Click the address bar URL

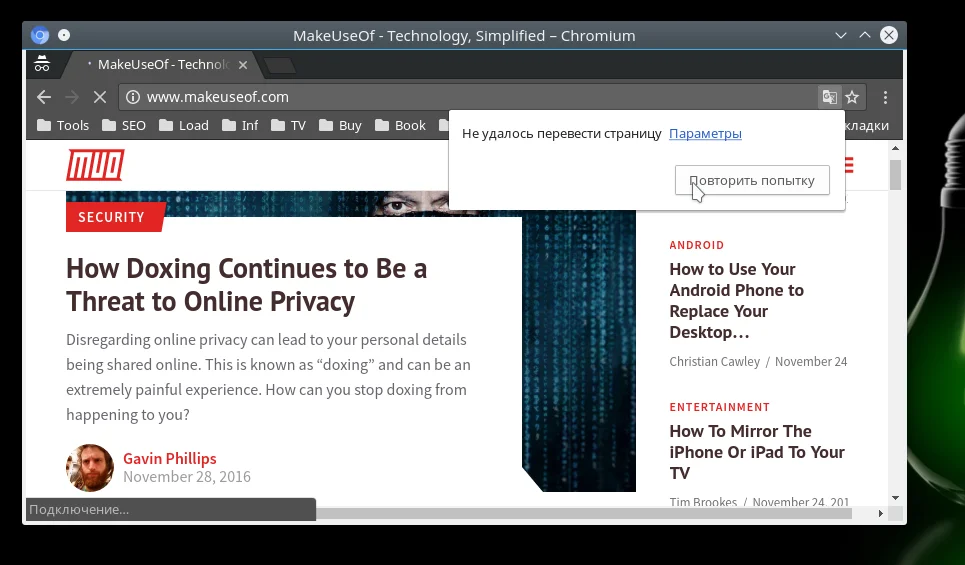click(218, 97)
